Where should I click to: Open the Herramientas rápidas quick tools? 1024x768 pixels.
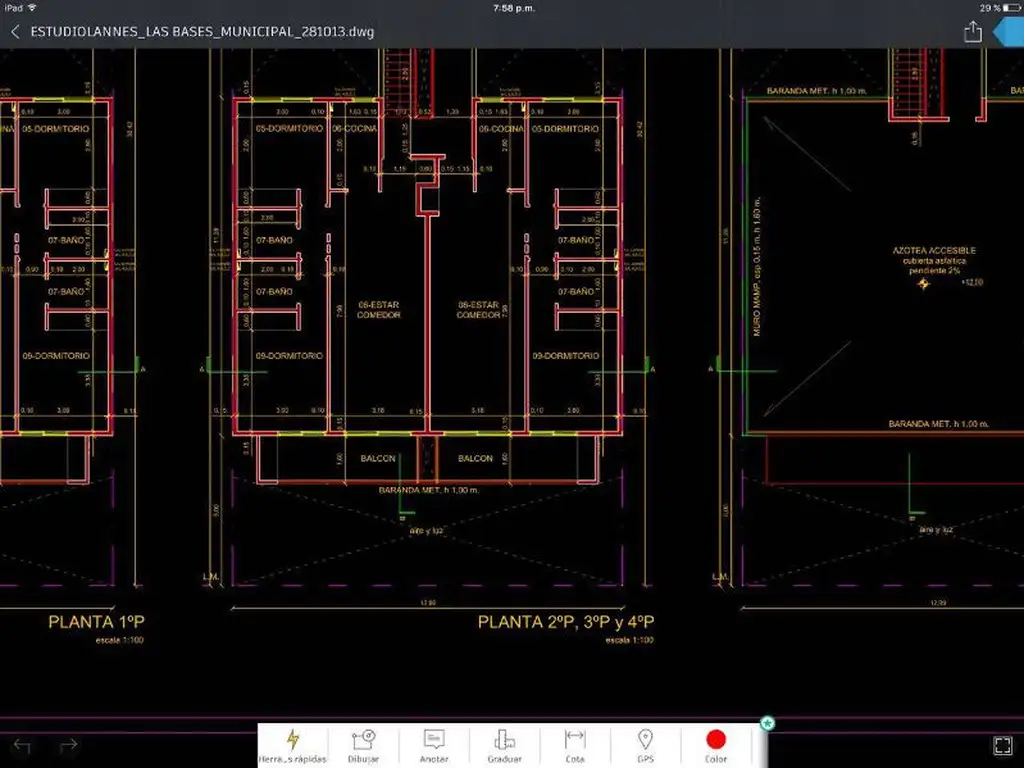293,745
